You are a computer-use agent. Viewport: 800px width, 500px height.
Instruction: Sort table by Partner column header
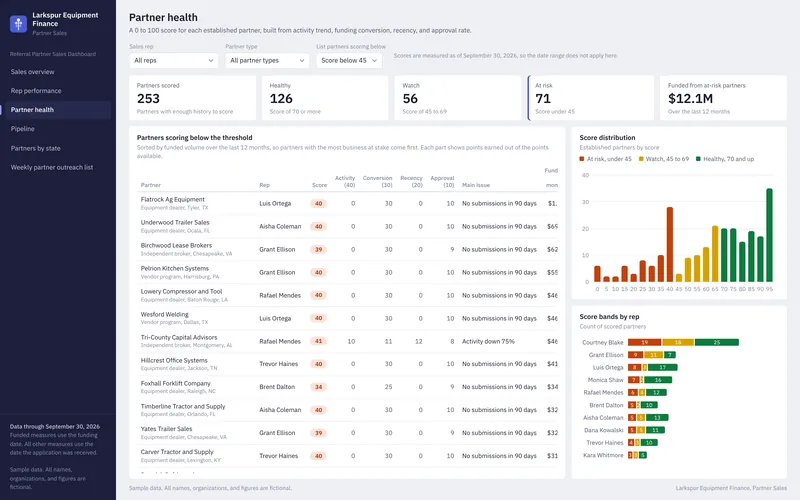click(x=151, y=185)
